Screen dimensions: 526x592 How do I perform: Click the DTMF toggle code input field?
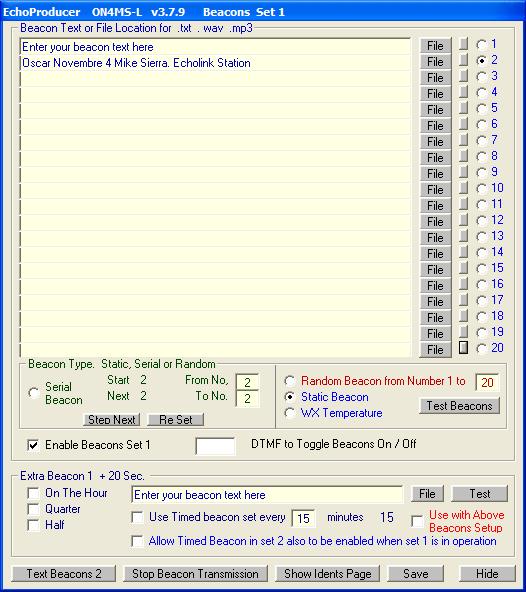215,446
